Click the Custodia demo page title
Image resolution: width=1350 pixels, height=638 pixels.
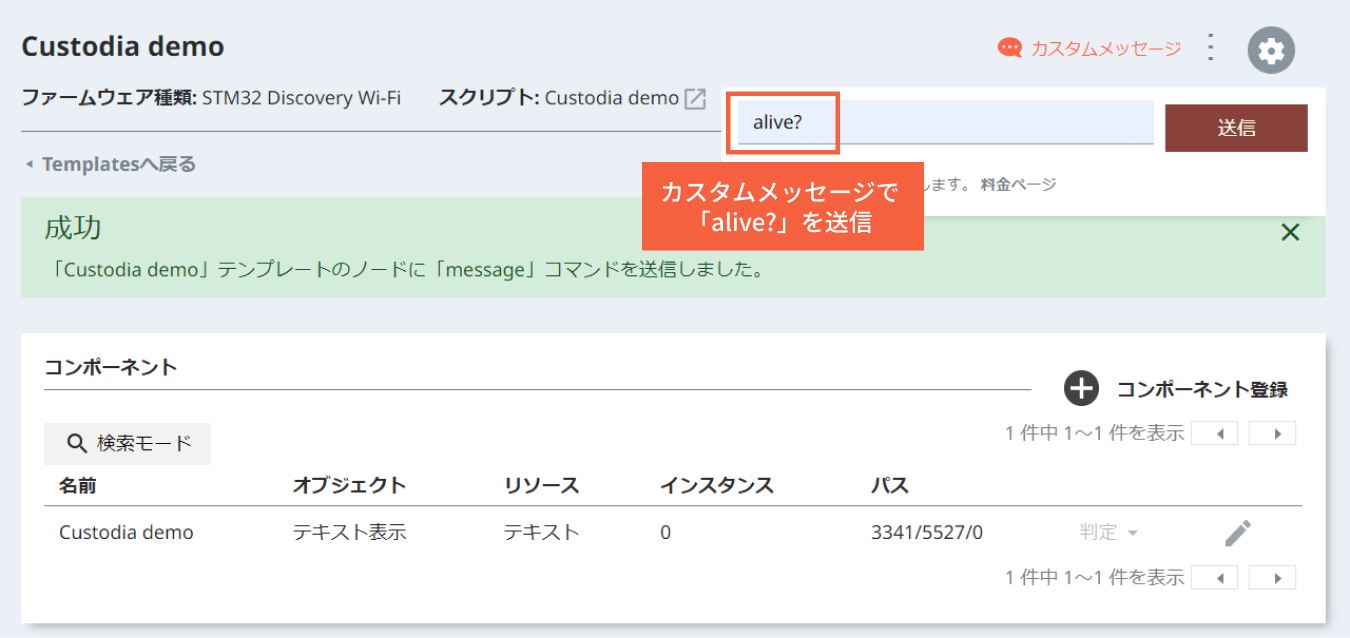(x=122, y=46)
